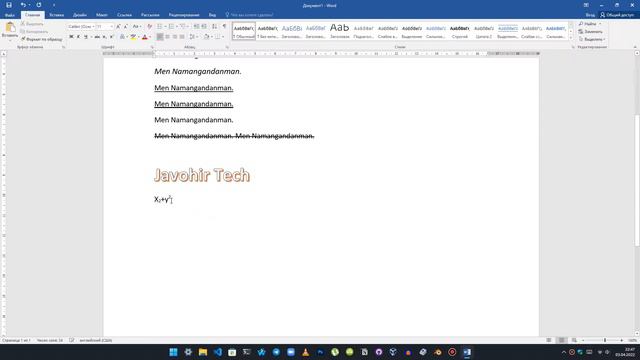640x360 pixels.
Task: Click Format Painter (Формат по образцу)
Action: [42, 39]
